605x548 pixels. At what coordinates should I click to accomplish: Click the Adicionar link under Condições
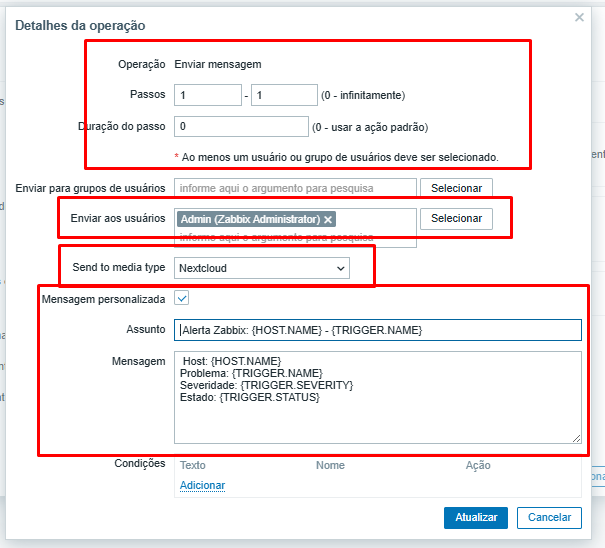[202, 485]
